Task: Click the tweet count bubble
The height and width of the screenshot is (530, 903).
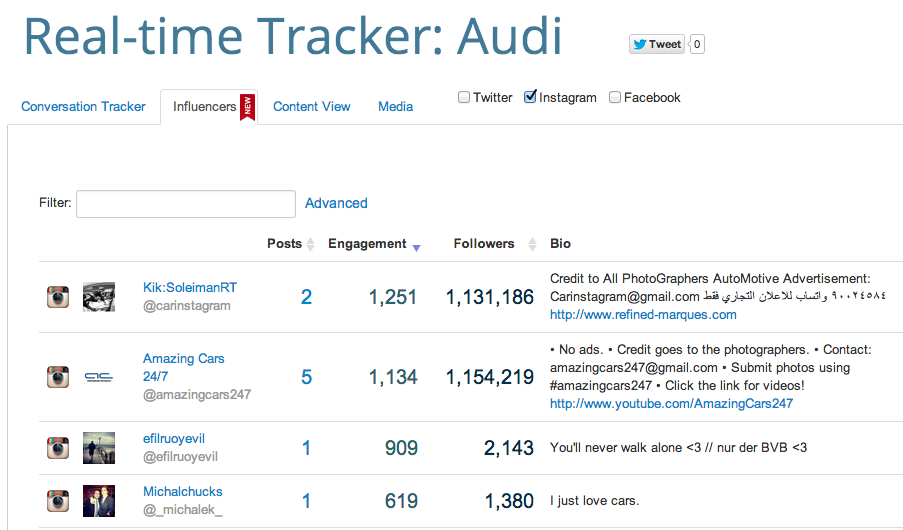Action: pyautogui.click(x=697, y=44)
